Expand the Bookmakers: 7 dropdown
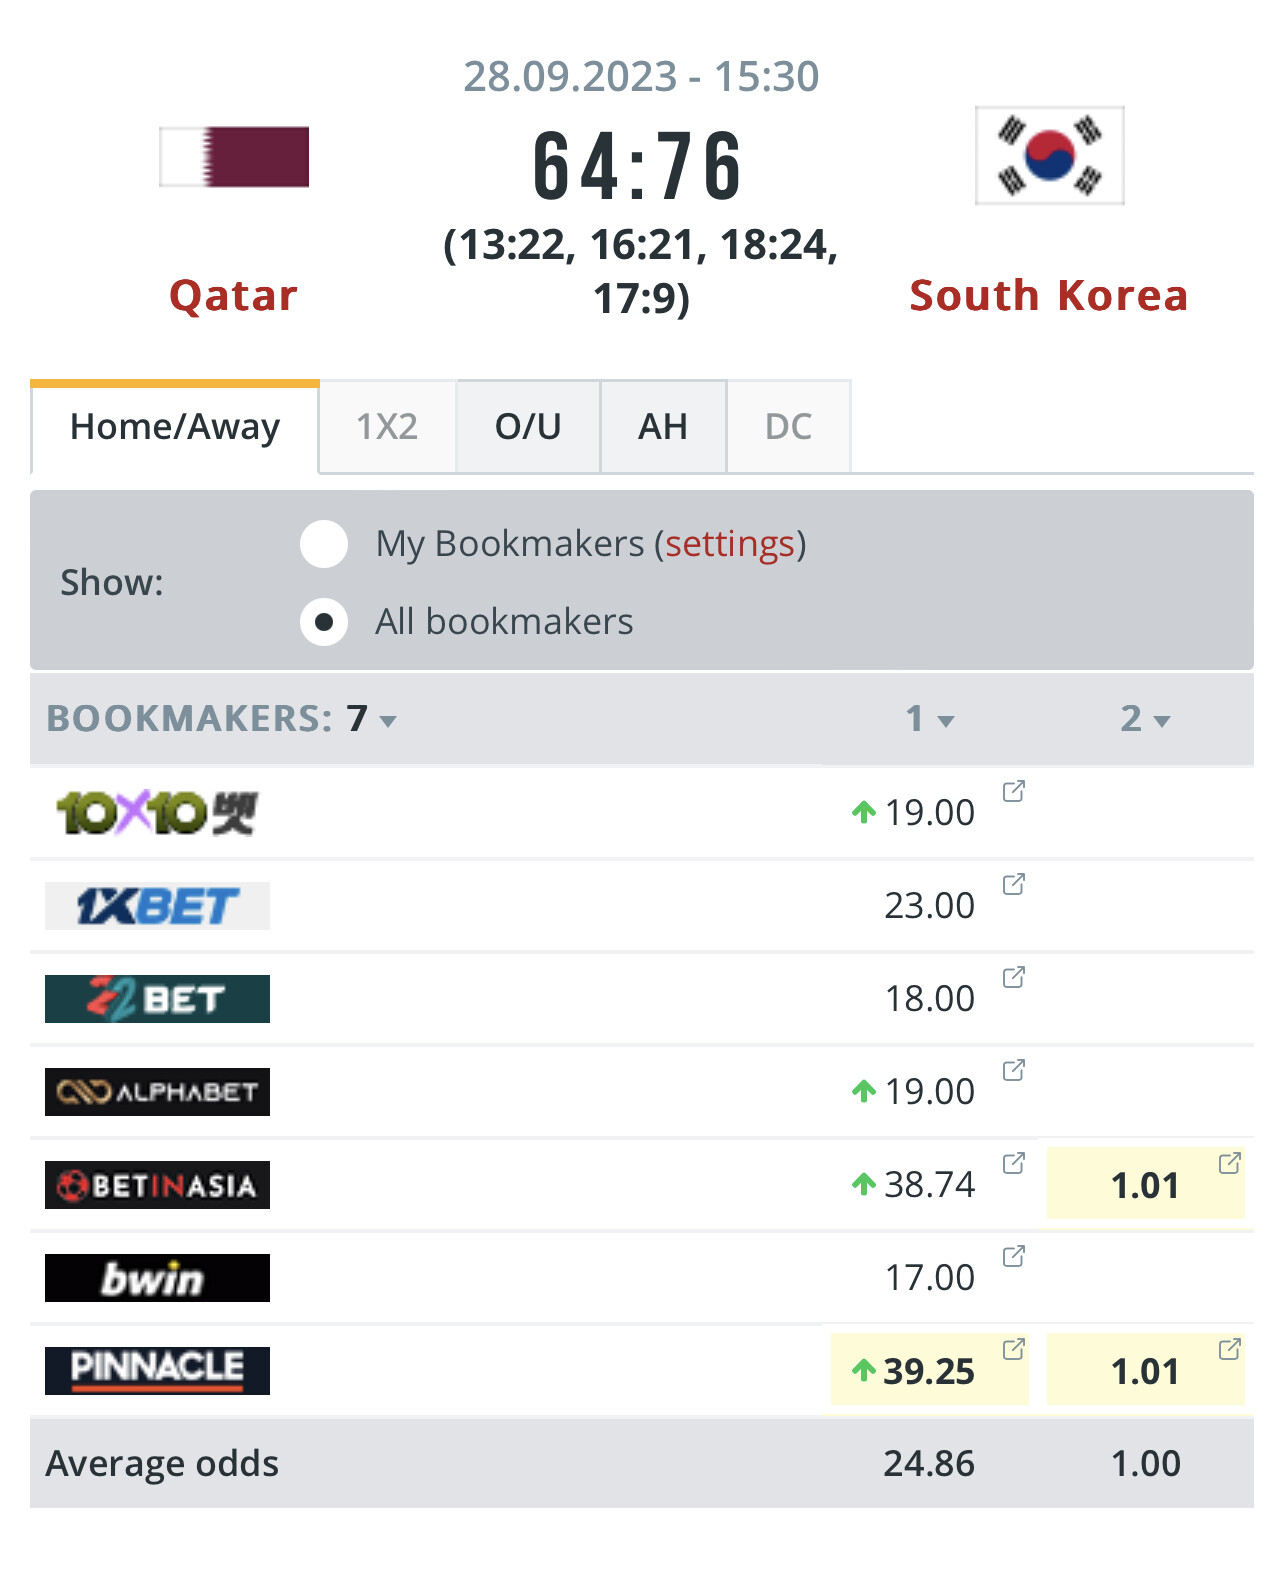 (388, 721)
